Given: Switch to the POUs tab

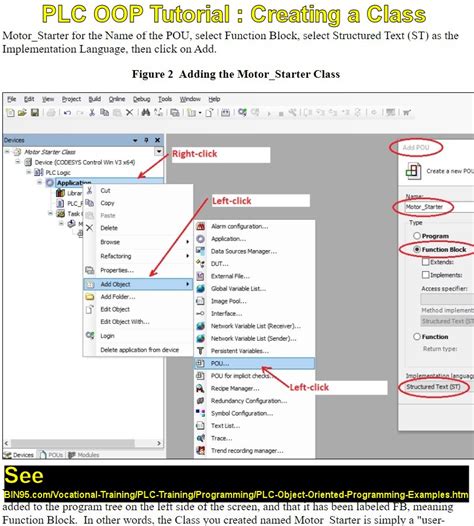Looking at the screenshot, I should pyautogui.click(x=52, y=455).
